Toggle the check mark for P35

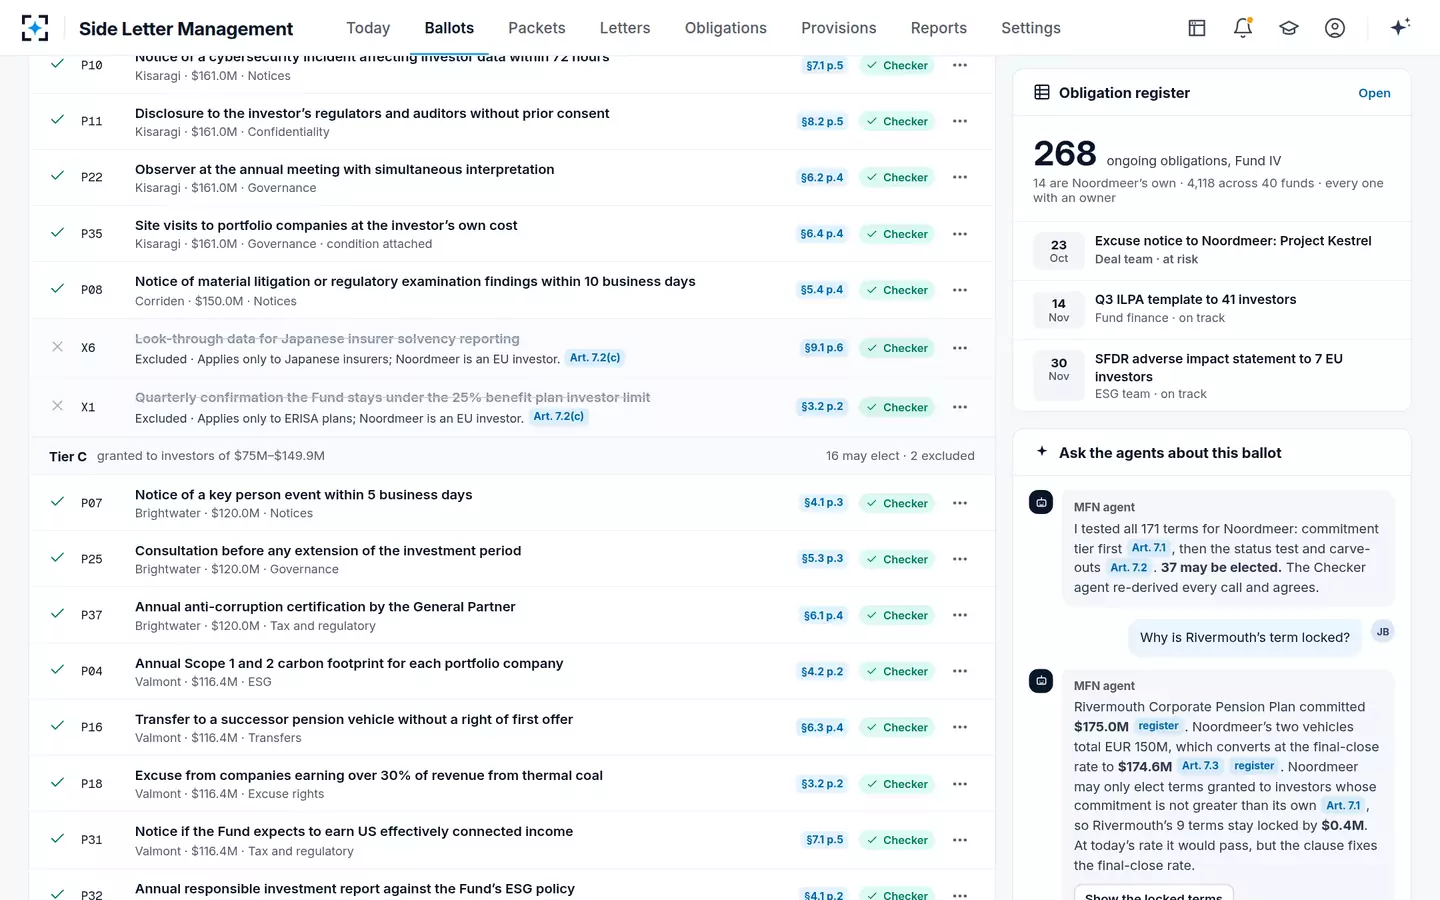point(58,232)
